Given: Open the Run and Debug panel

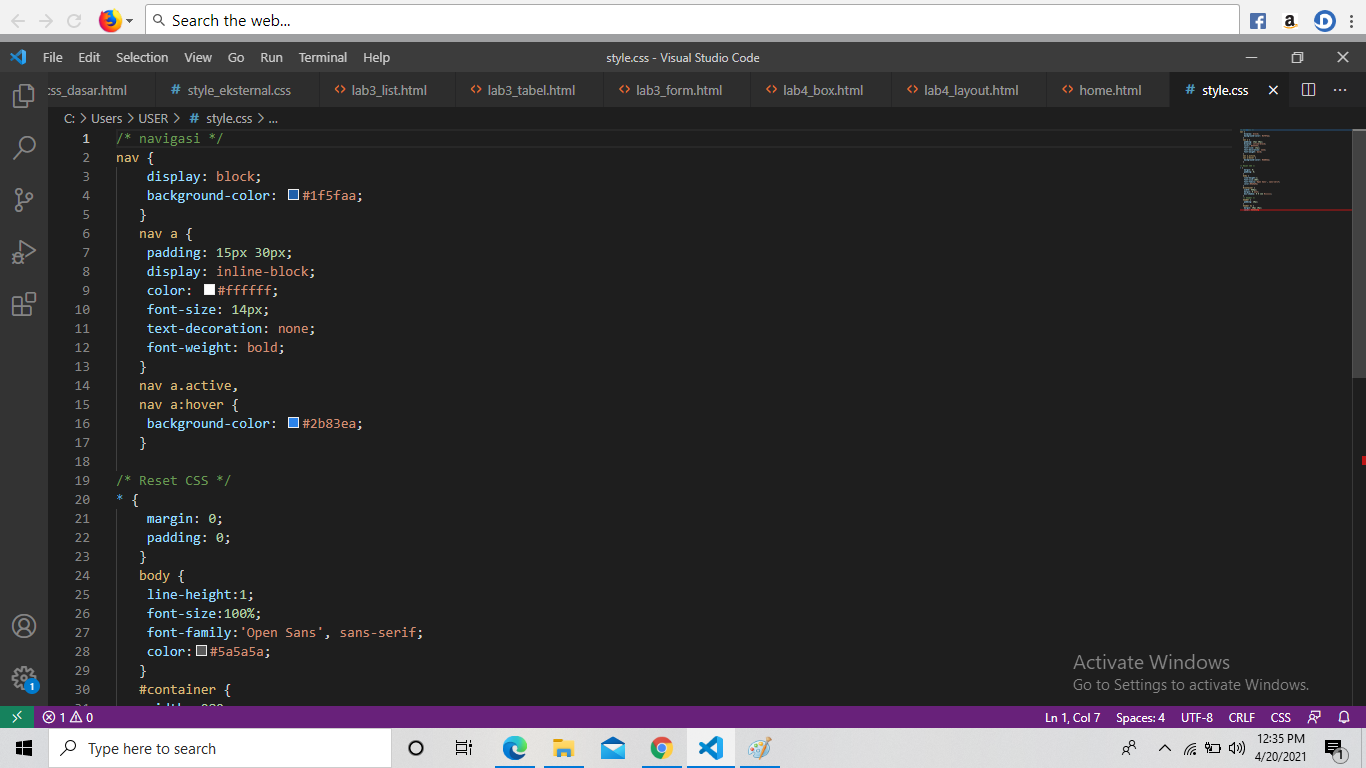Looking at the screenshot, I should 24,252.
